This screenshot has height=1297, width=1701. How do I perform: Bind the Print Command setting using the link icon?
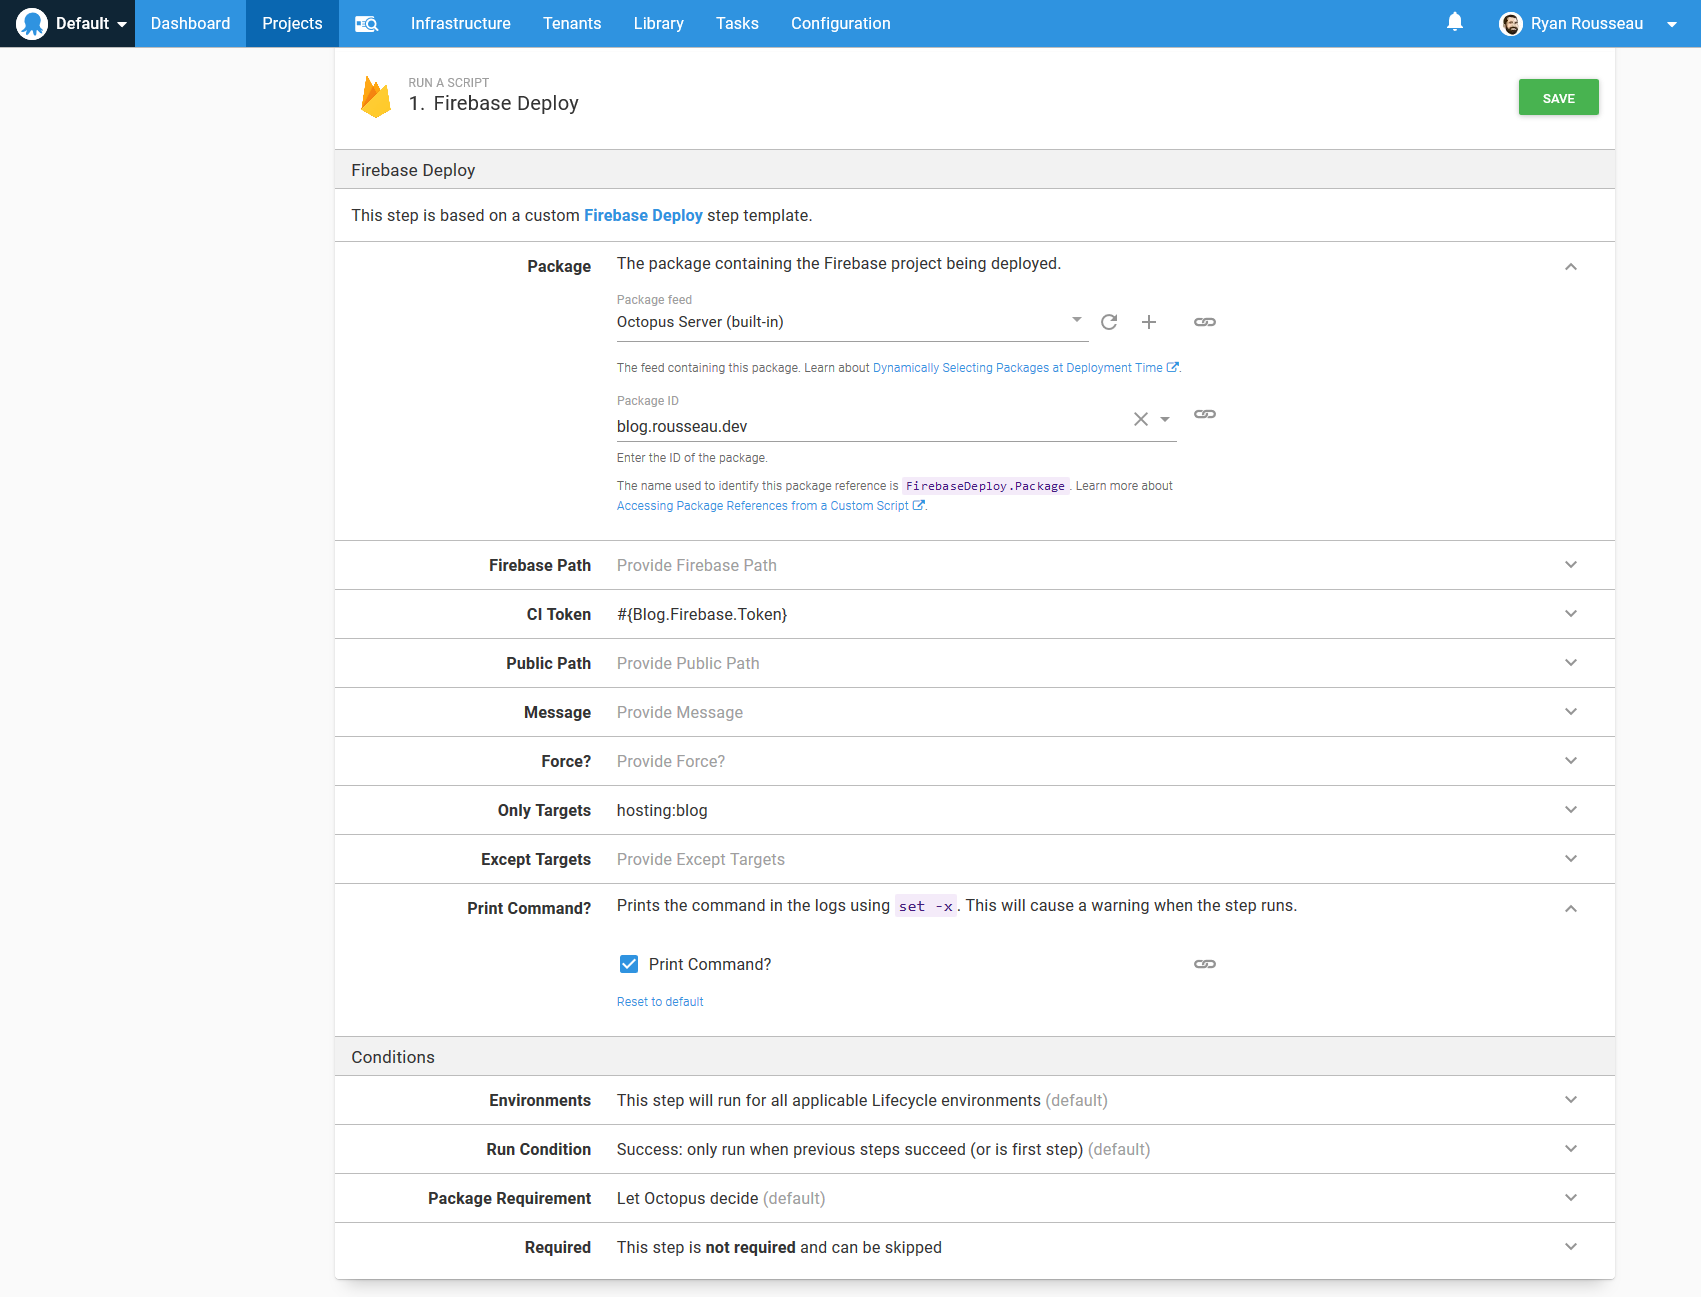coord(1204,964)
